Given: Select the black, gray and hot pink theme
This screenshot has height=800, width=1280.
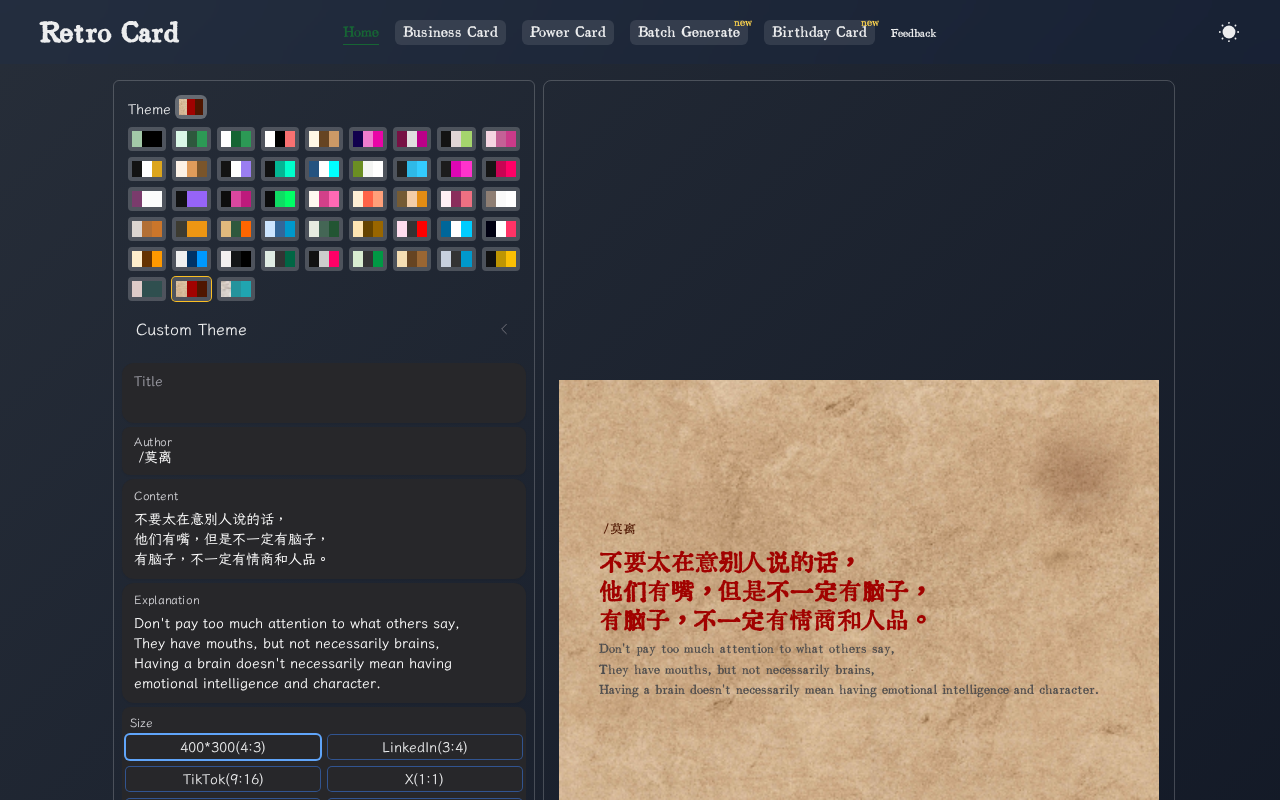Looking at the screenshot, I should click(324, 259).
